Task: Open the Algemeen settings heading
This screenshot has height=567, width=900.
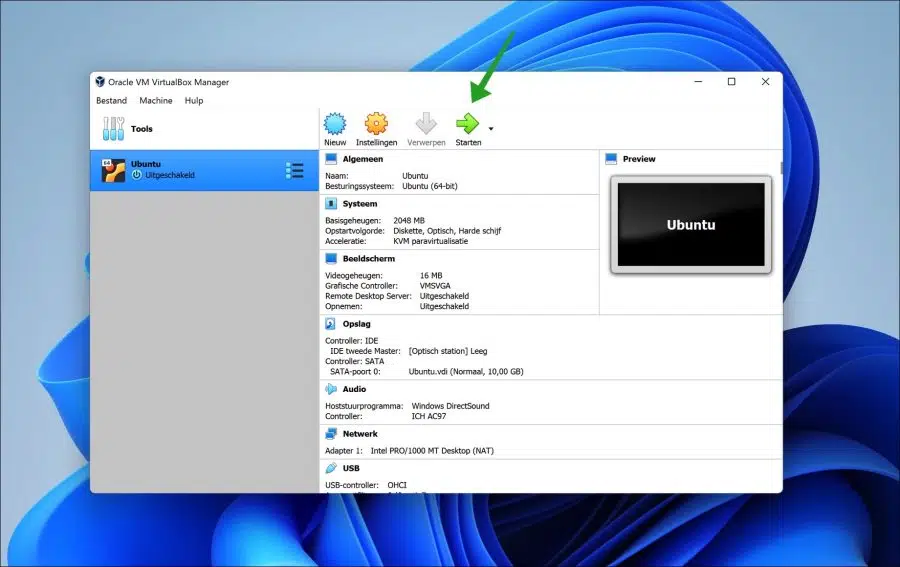Action: tap(363, 159)
